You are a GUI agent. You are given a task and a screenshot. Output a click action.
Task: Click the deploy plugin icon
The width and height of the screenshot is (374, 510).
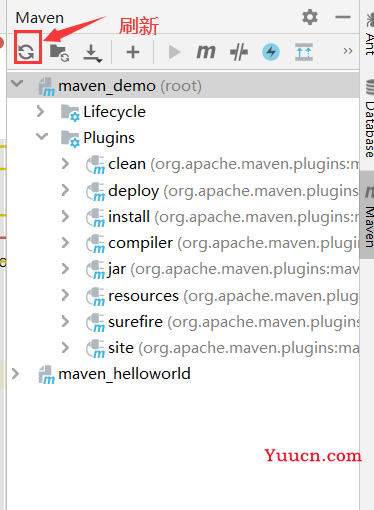95,191
